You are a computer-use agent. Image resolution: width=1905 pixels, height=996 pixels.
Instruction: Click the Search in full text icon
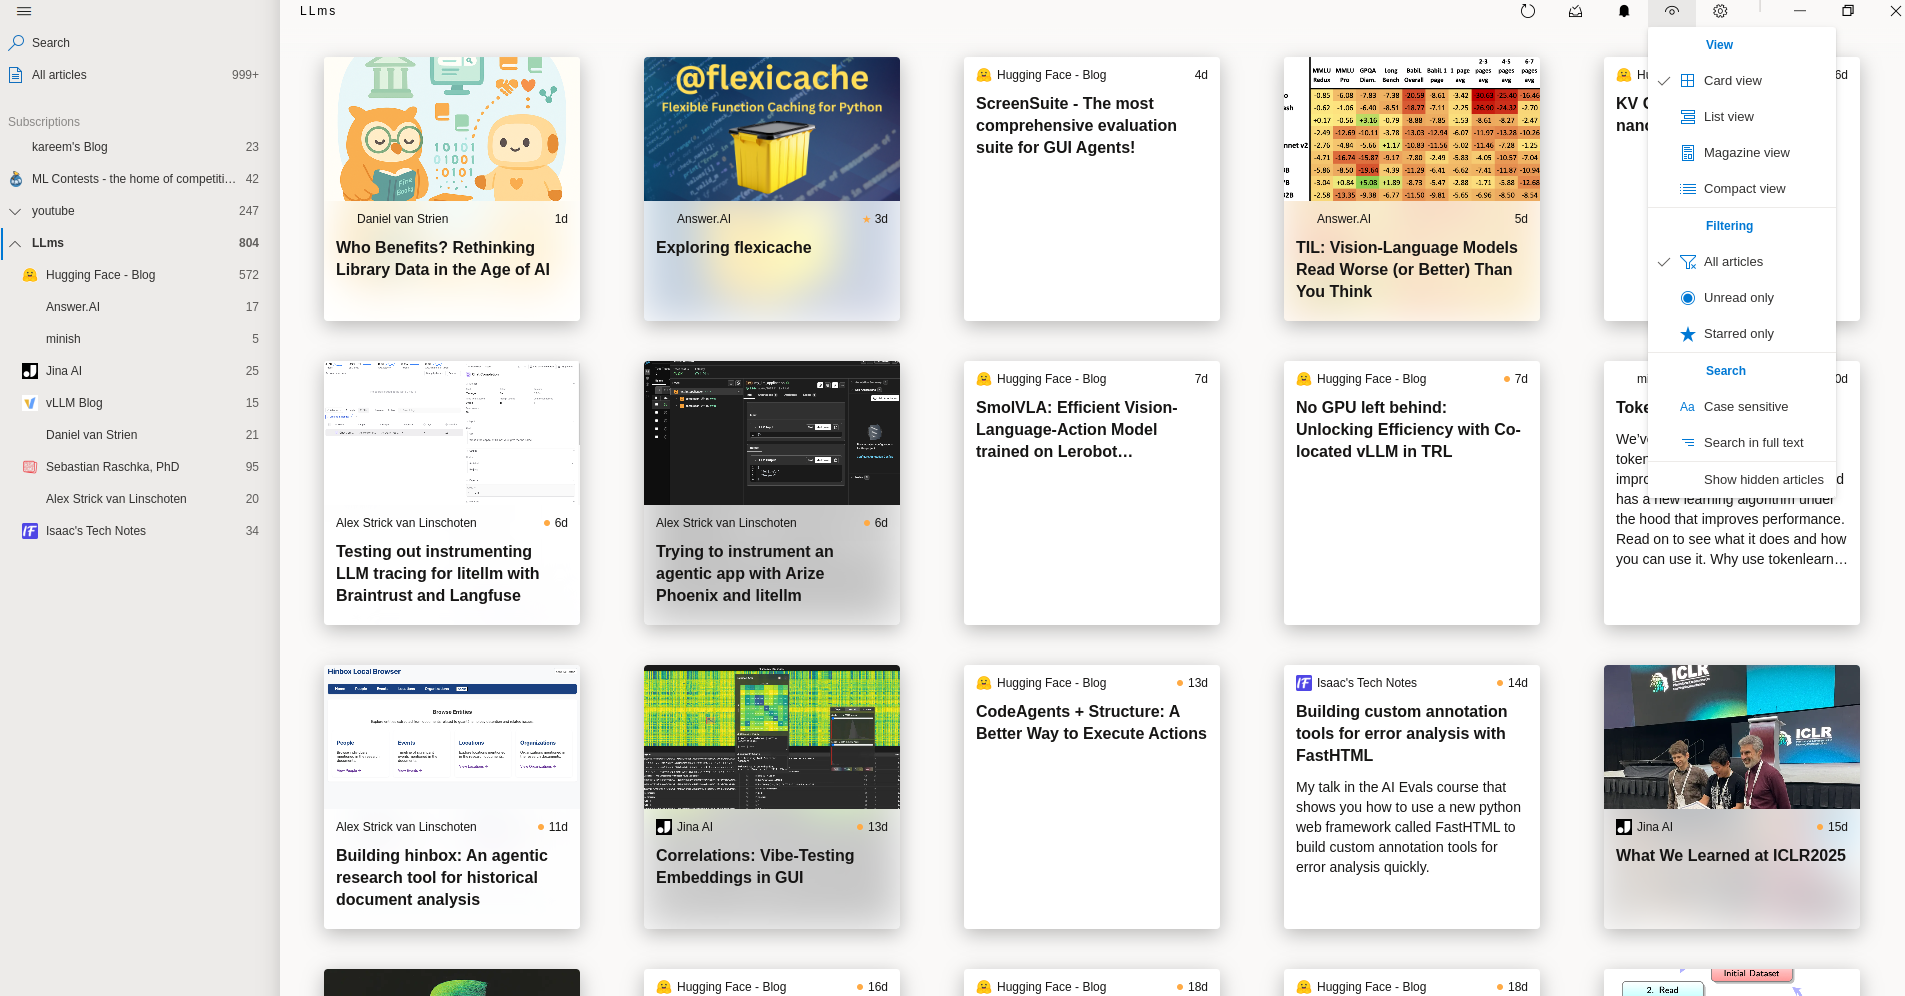[x=1688, y=443]
